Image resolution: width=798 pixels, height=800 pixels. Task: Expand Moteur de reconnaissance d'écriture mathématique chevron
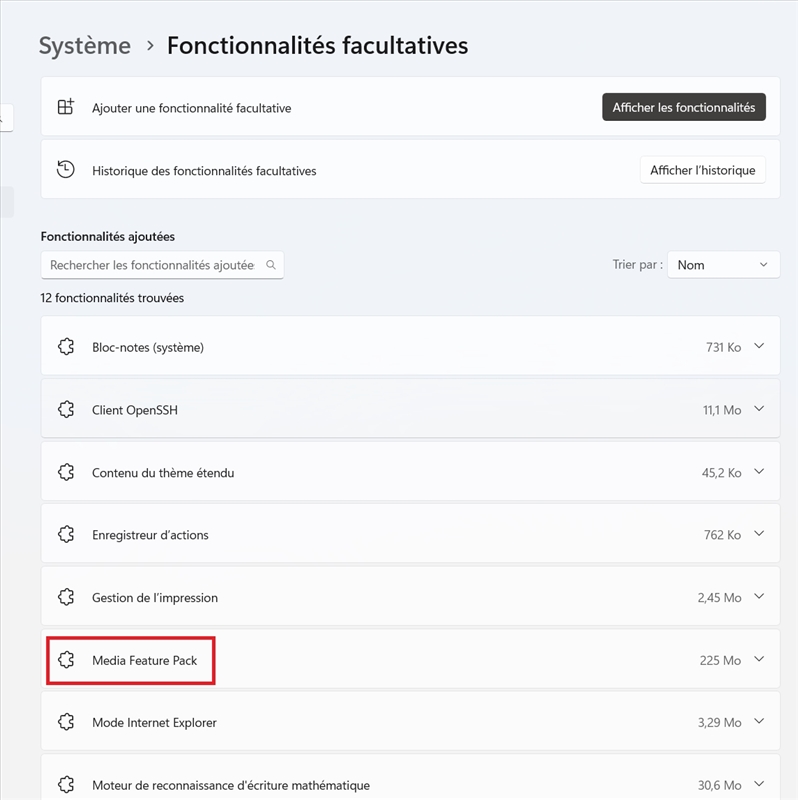pos(759,784)
